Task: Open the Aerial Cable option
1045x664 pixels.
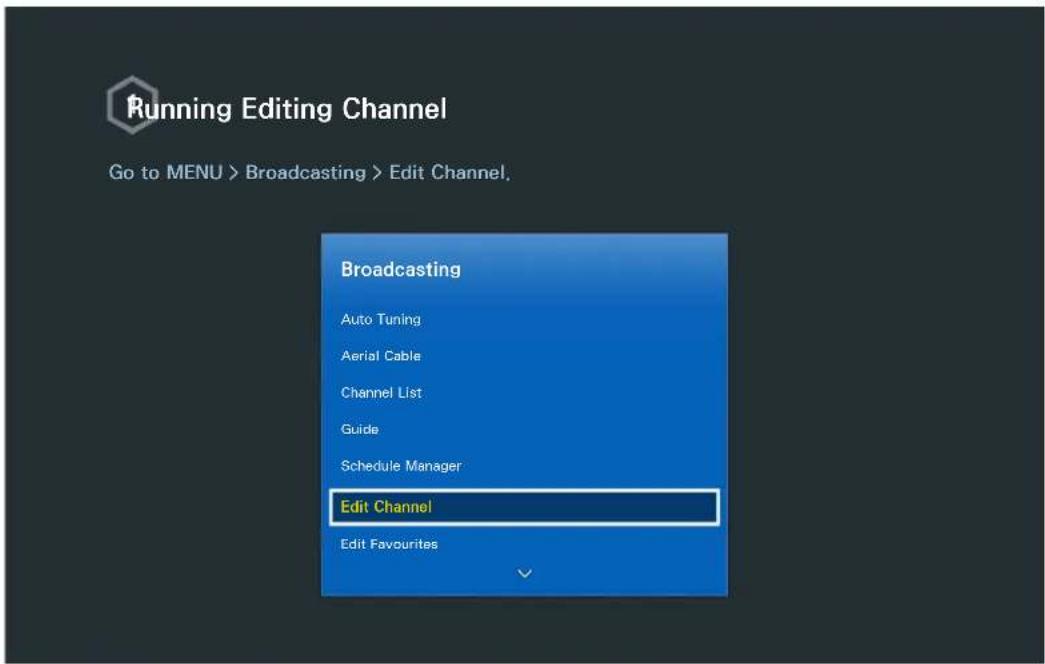Action: point(381,356)
